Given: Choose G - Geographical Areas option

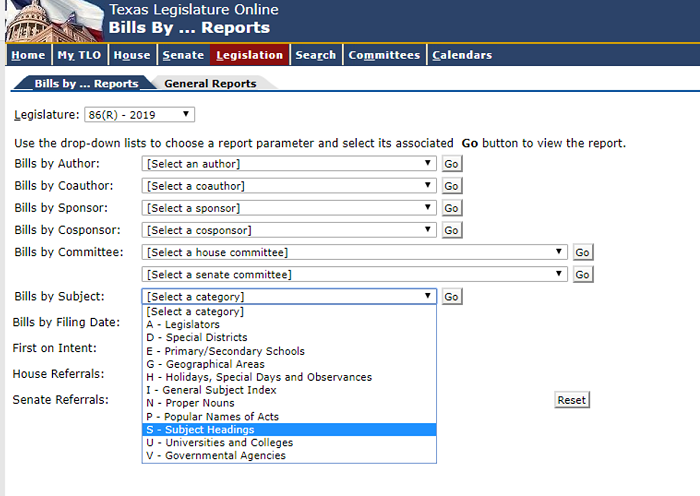Looking at the screenshot, I should click(x=289, y=364).
